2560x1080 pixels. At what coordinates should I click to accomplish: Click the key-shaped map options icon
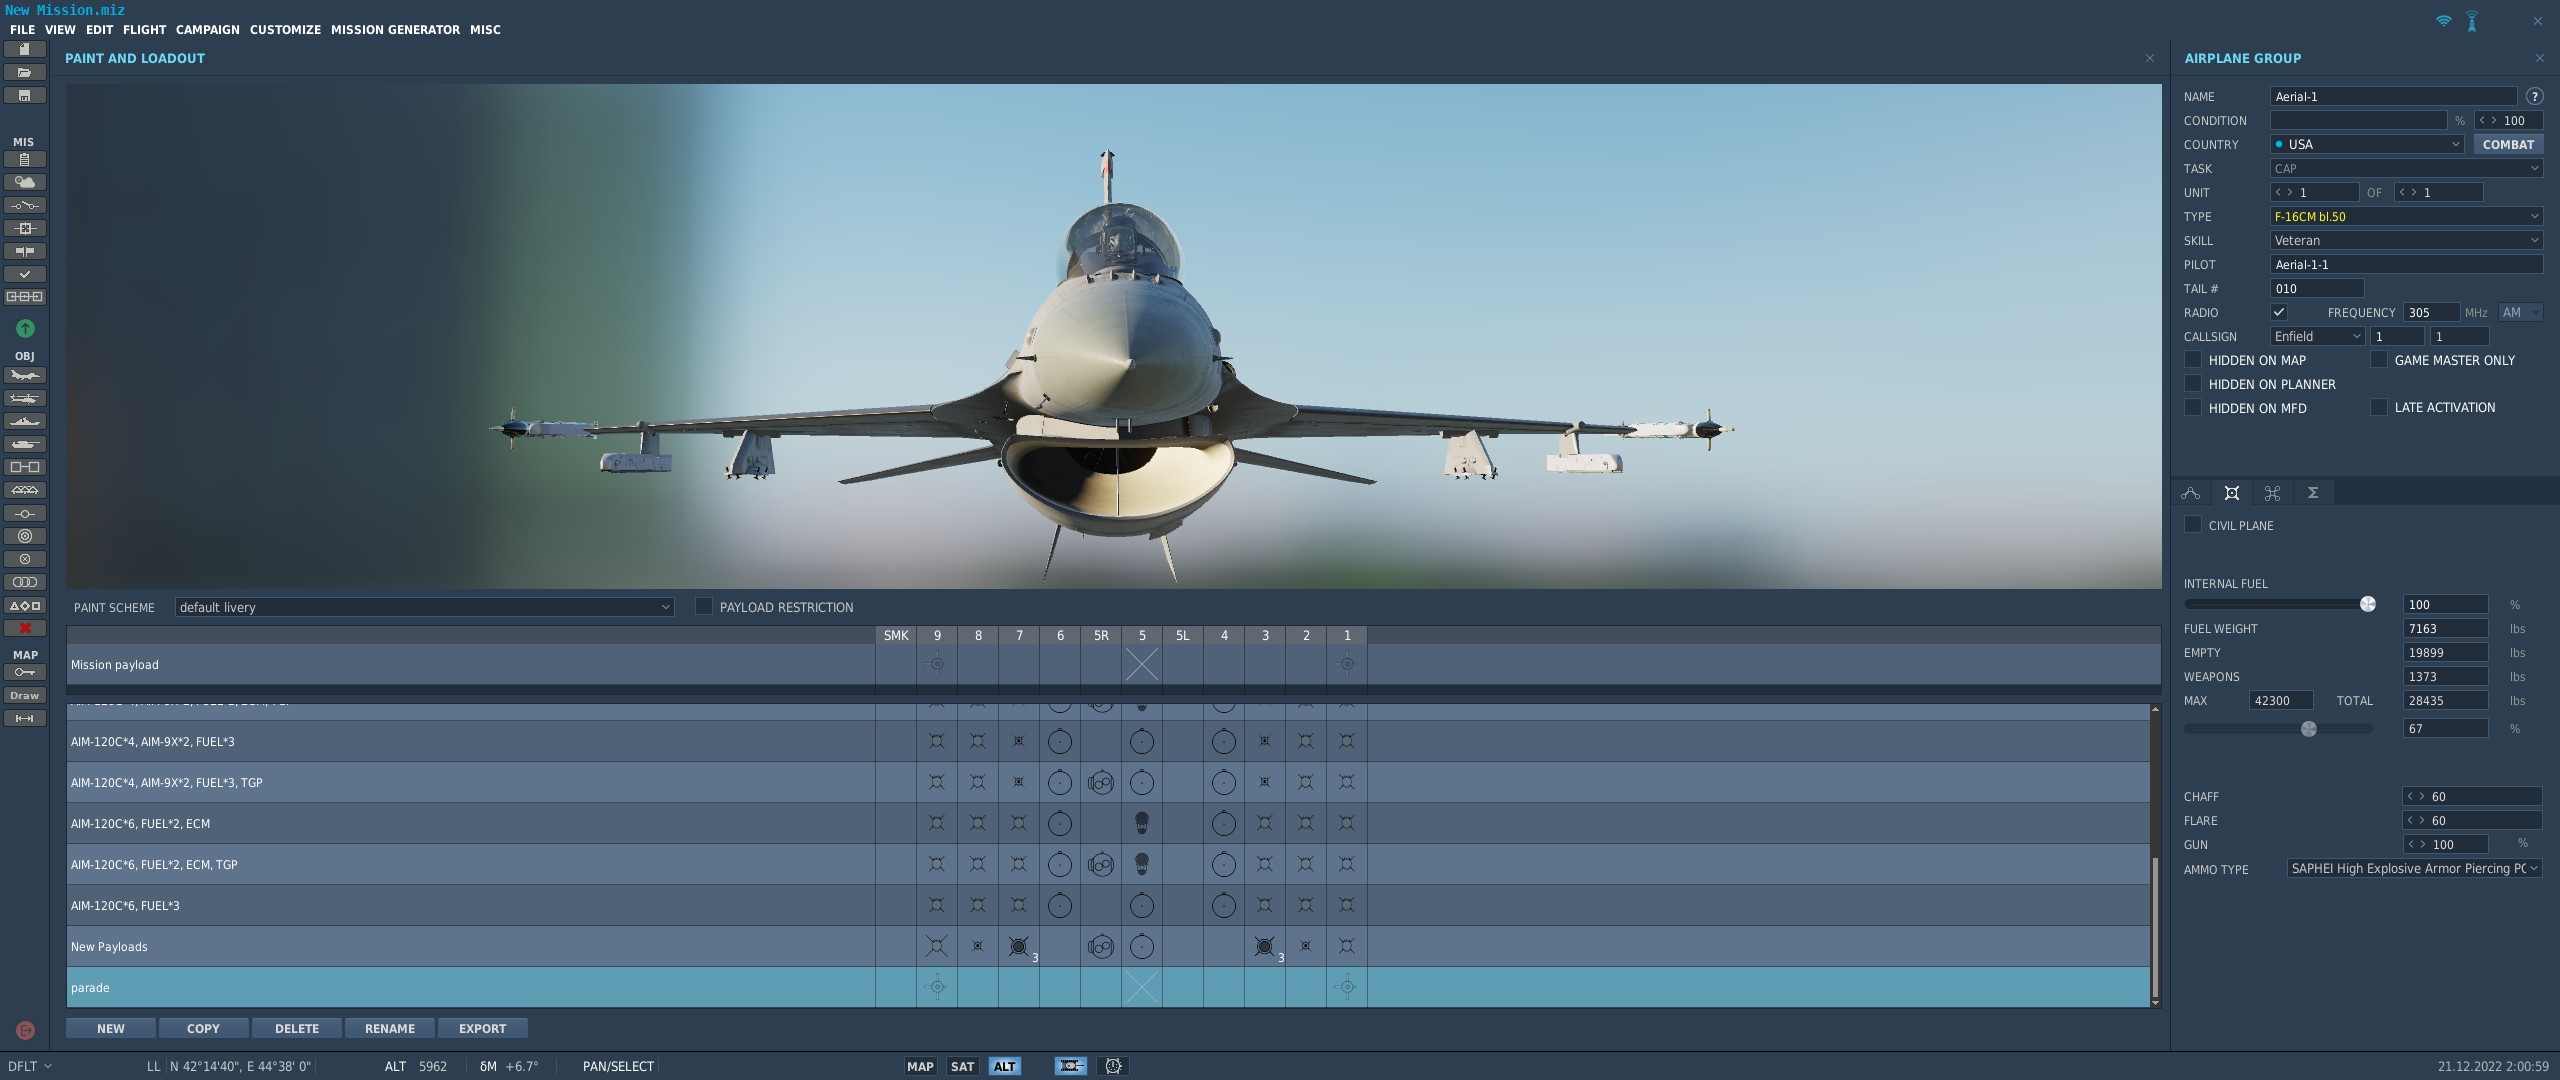25,672
